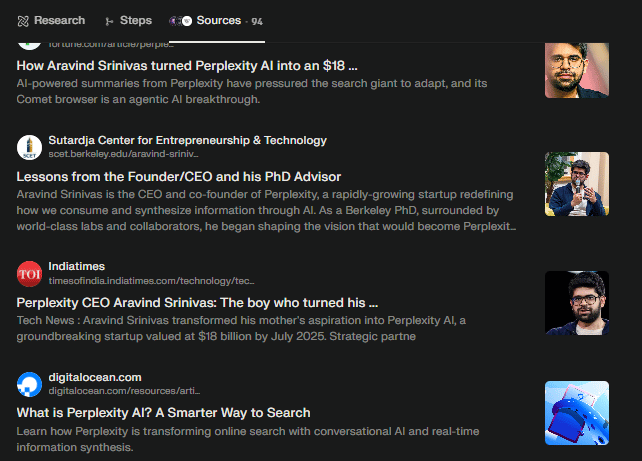The height and width of the screenshot is (461, 642).
Task: Open 'How Aravind Srinivas turned Perplexity AI' article
Action: point(187,66)
